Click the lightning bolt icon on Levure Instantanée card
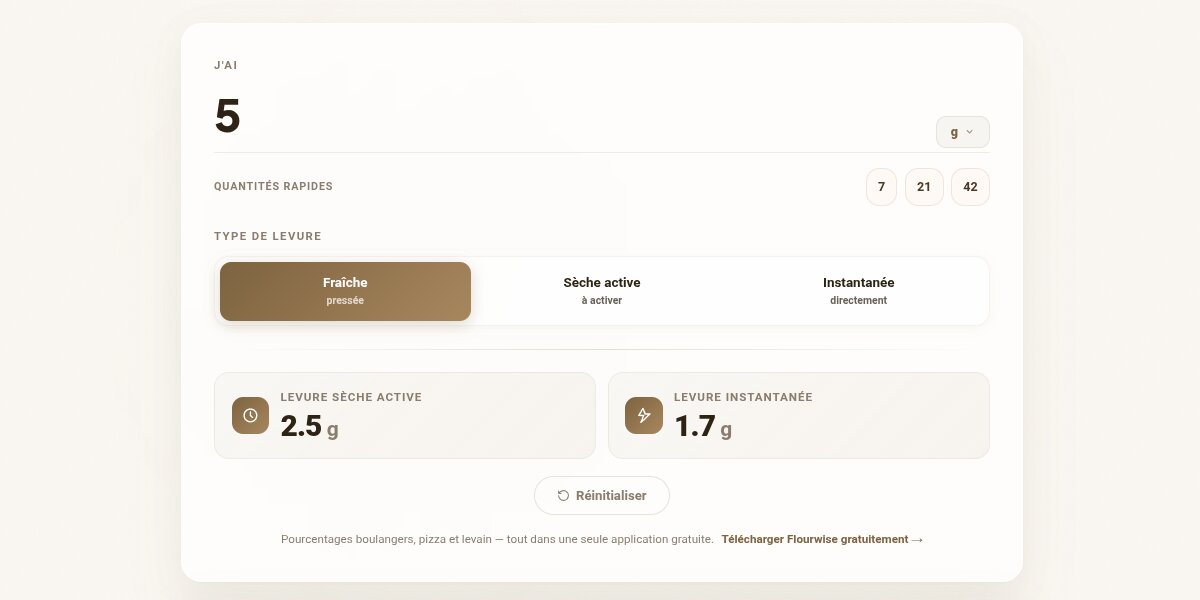The width and height of the screenshot is (1200, 600). [644, 416]
